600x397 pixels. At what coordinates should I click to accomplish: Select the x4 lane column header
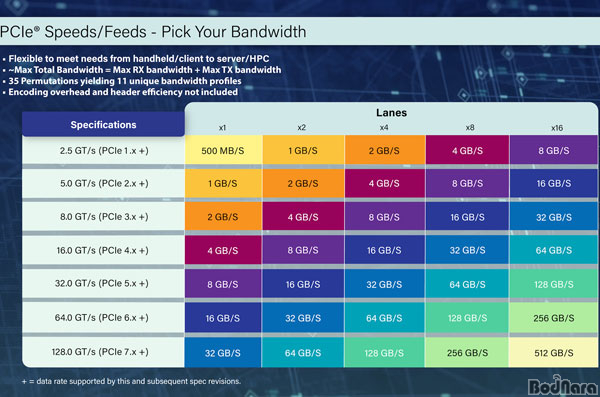384,127
